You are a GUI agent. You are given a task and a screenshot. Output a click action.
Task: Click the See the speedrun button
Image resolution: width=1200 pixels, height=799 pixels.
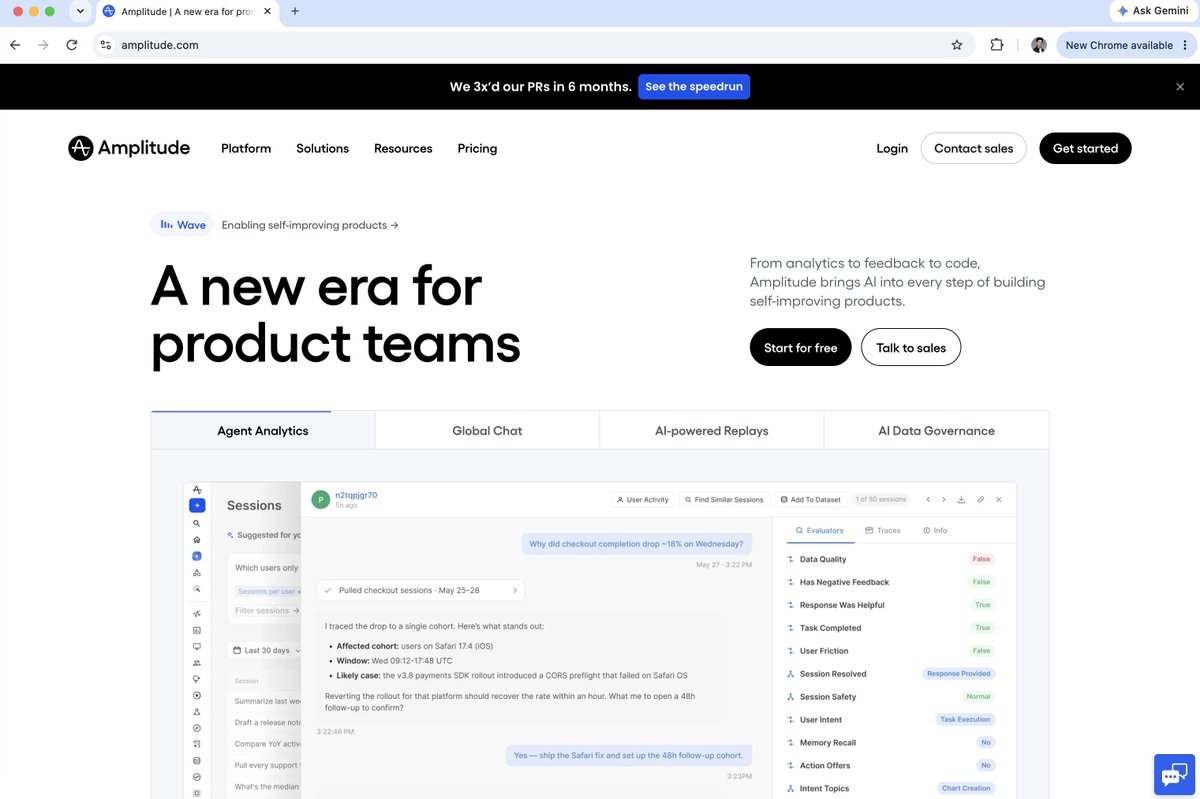click(694, 87)
